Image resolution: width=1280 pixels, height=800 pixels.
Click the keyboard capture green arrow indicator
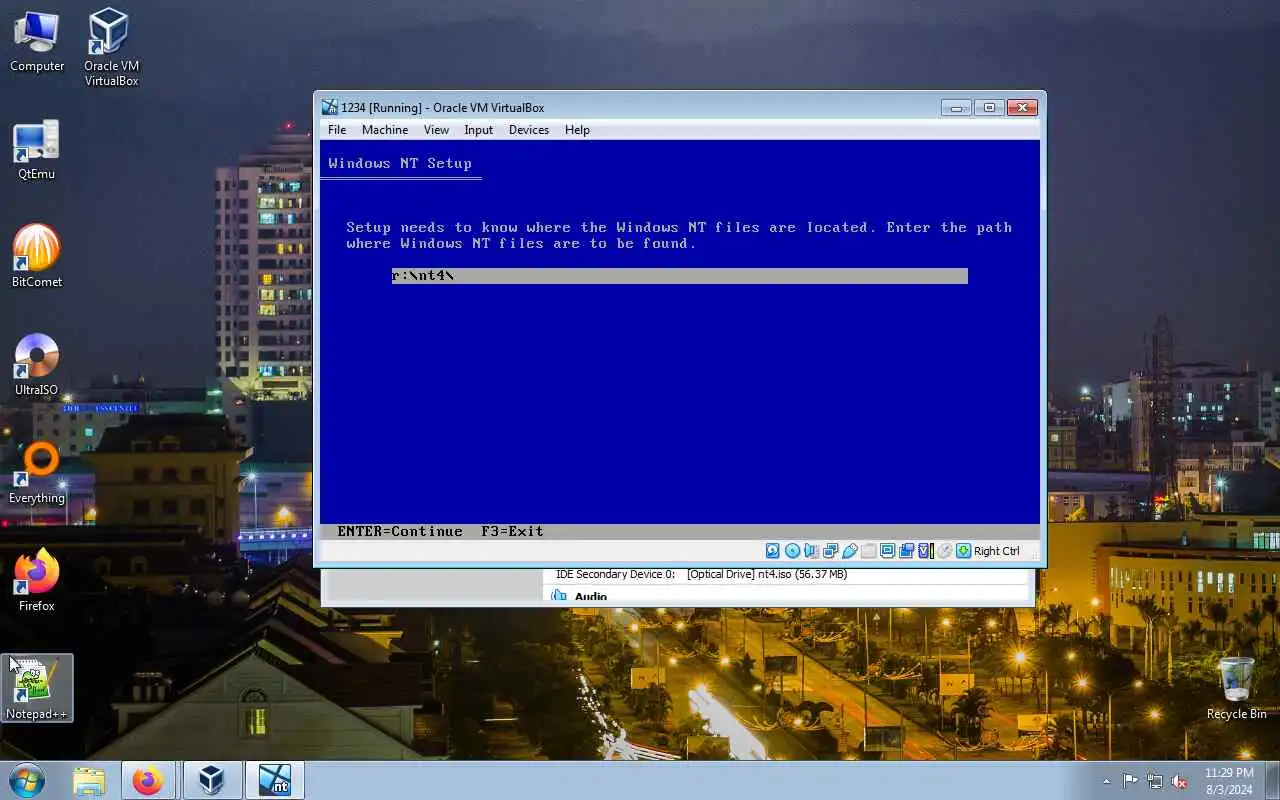click(964, 551)
